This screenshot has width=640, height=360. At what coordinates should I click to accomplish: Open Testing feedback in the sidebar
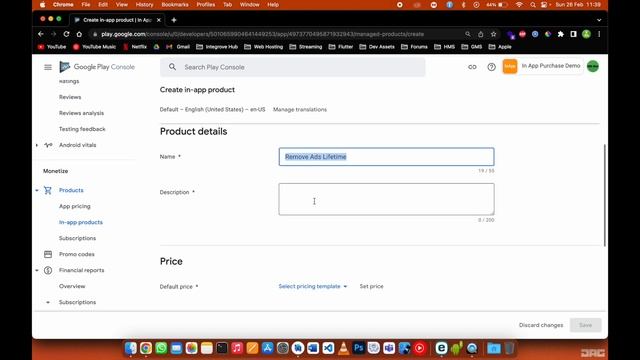82,129
